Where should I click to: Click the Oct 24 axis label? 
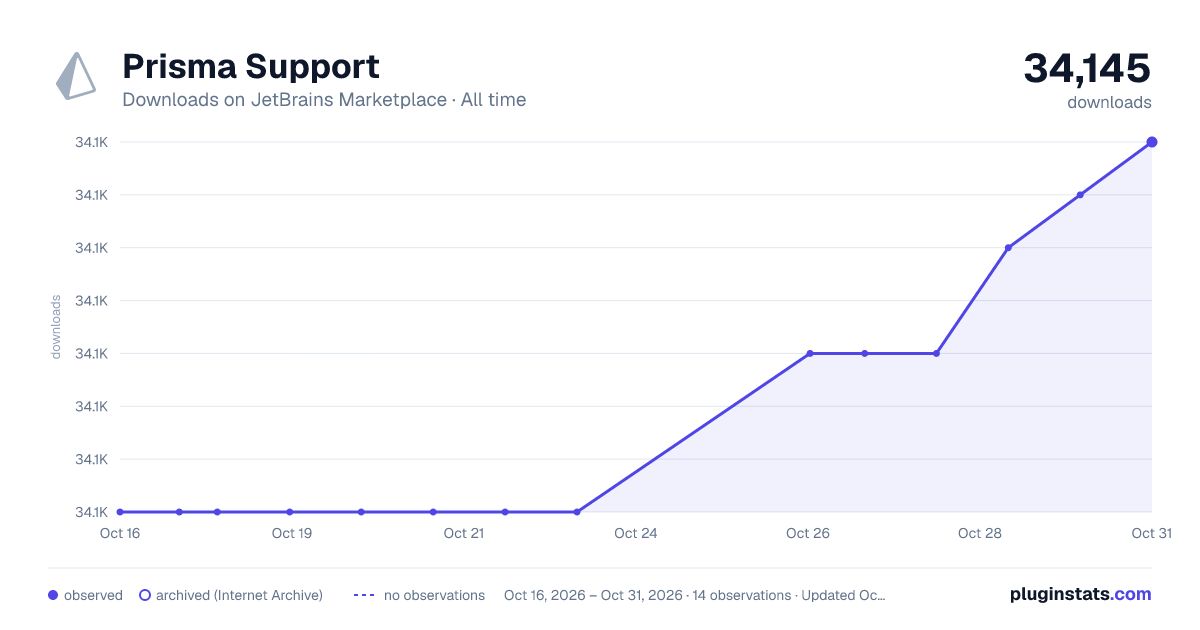click(636, 533)
